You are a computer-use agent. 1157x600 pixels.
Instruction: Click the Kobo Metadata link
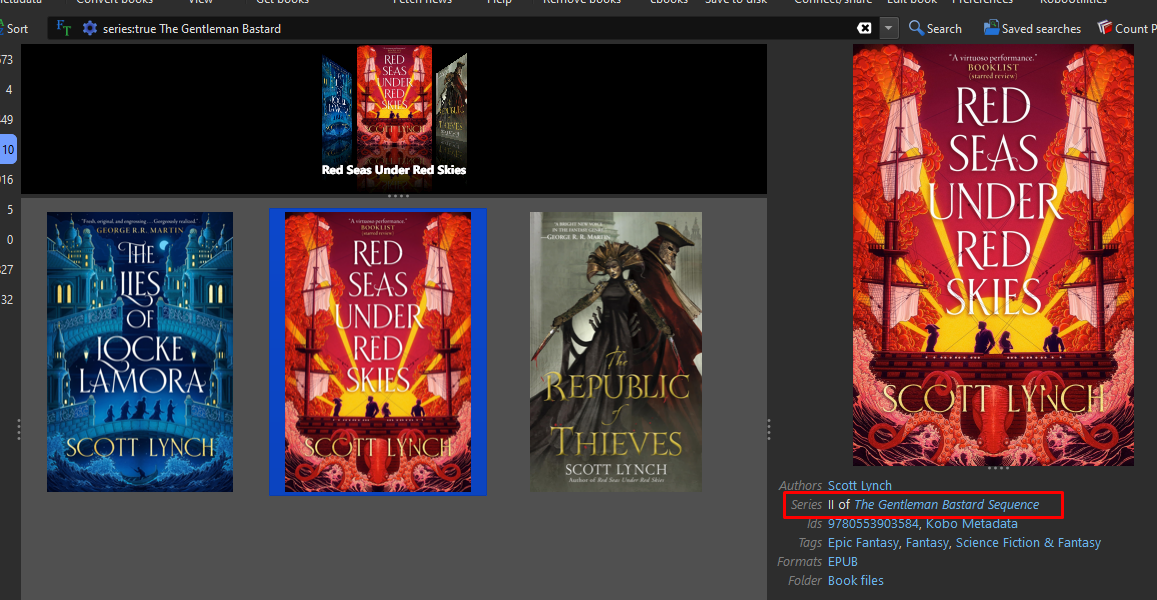pyautogui.click(x=972, y=524)
